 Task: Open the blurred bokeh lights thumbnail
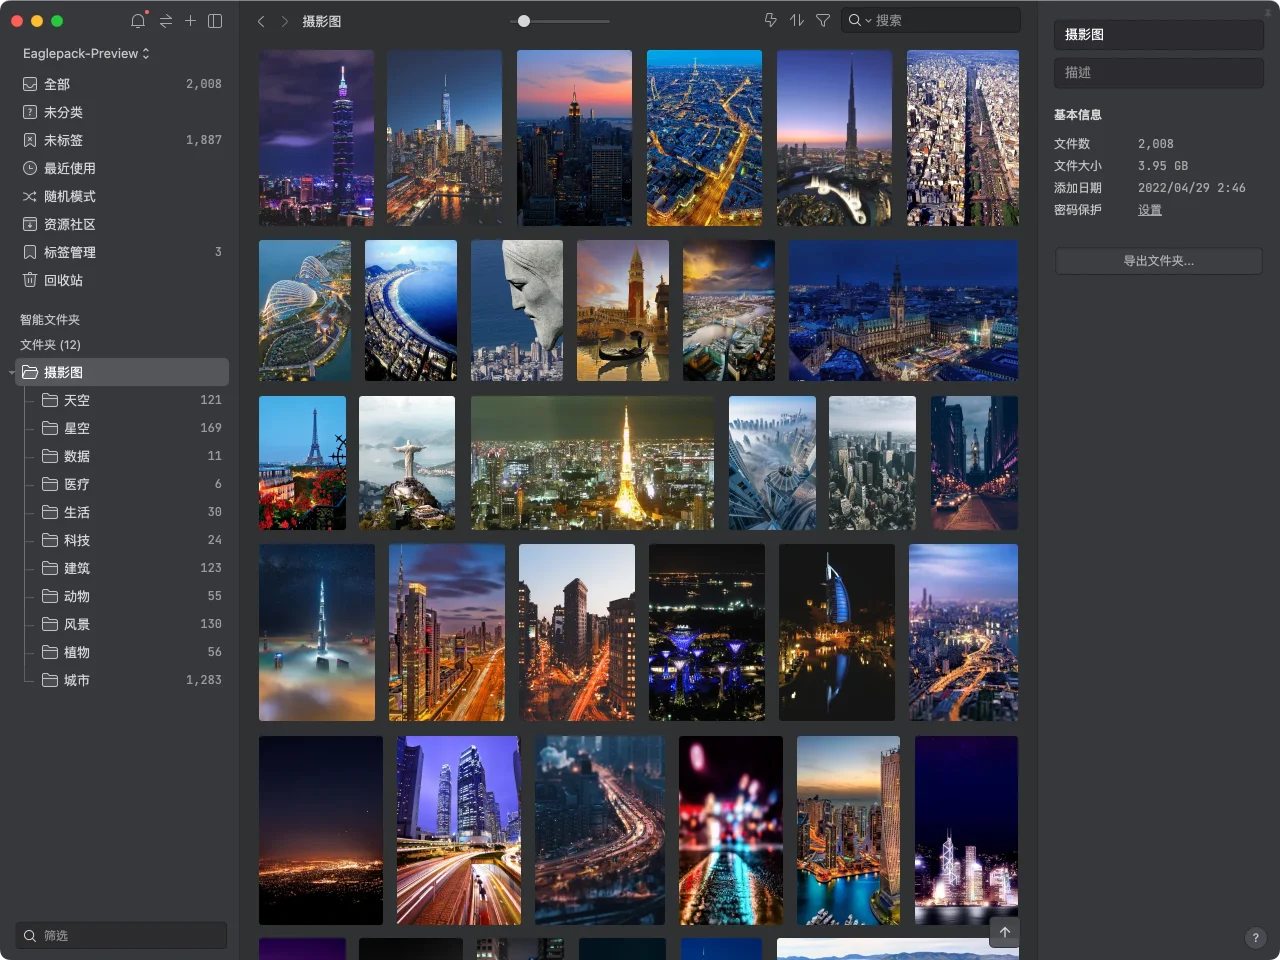[731, 830]
